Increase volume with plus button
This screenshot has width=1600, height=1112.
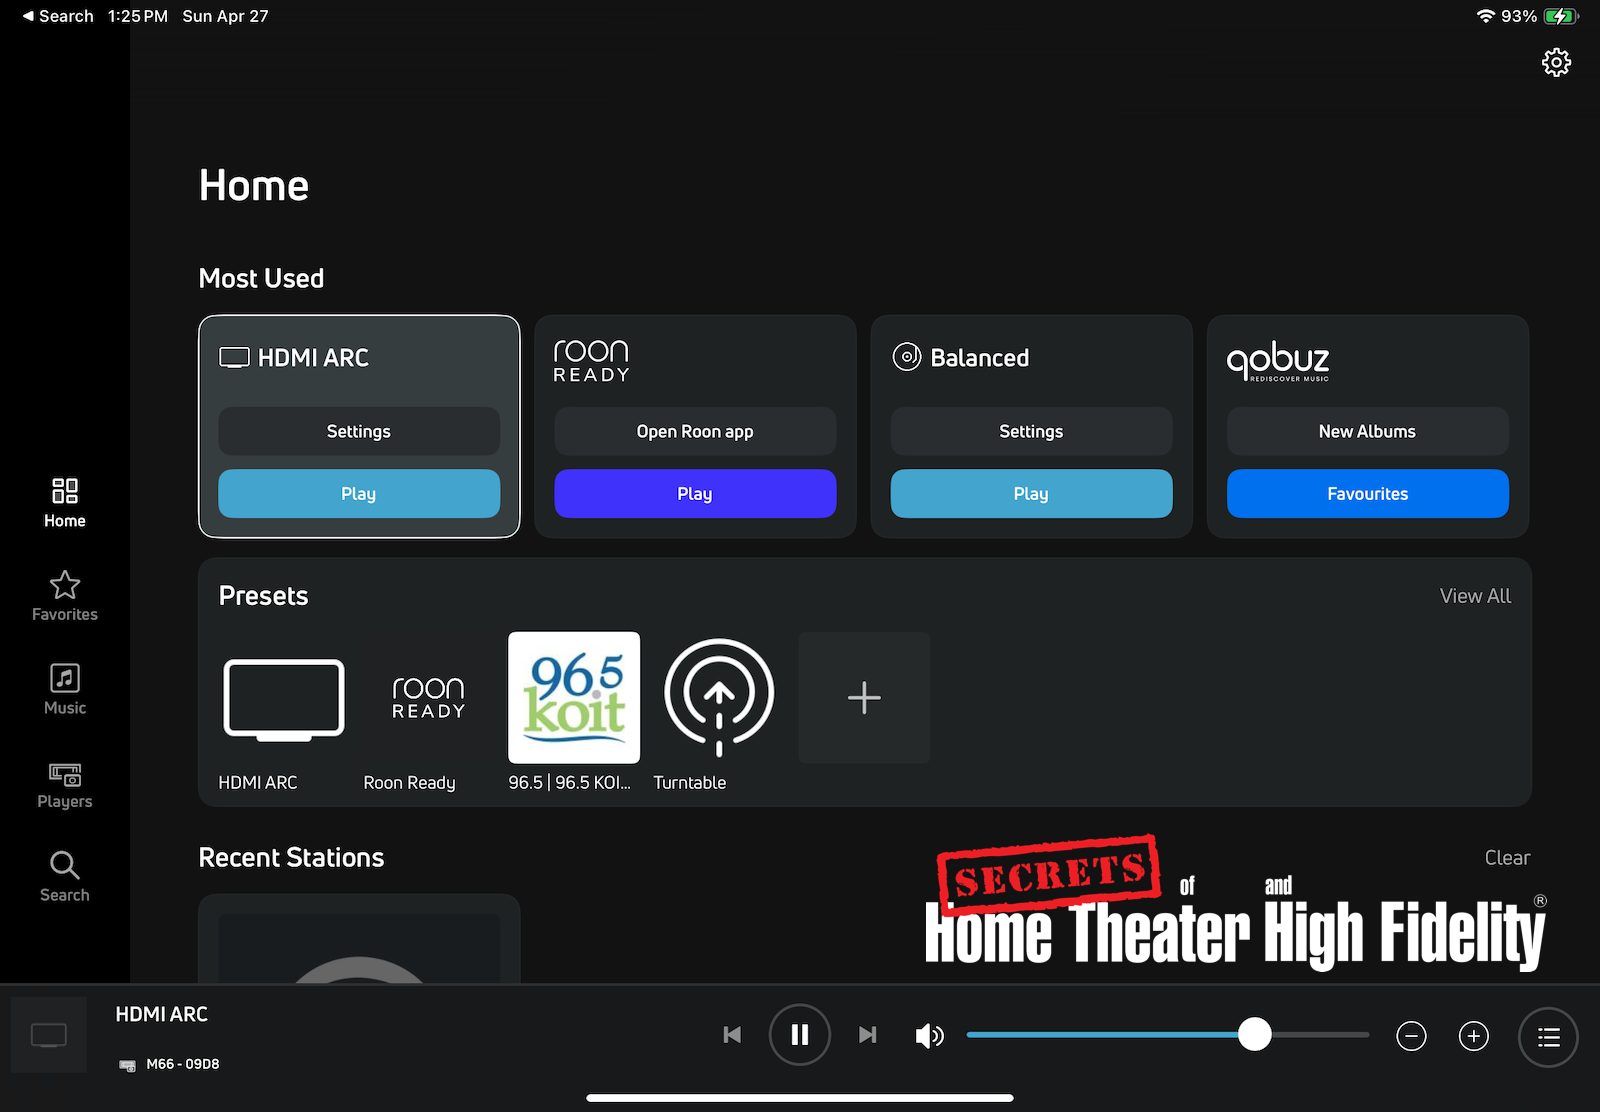click(1474, 1036)
